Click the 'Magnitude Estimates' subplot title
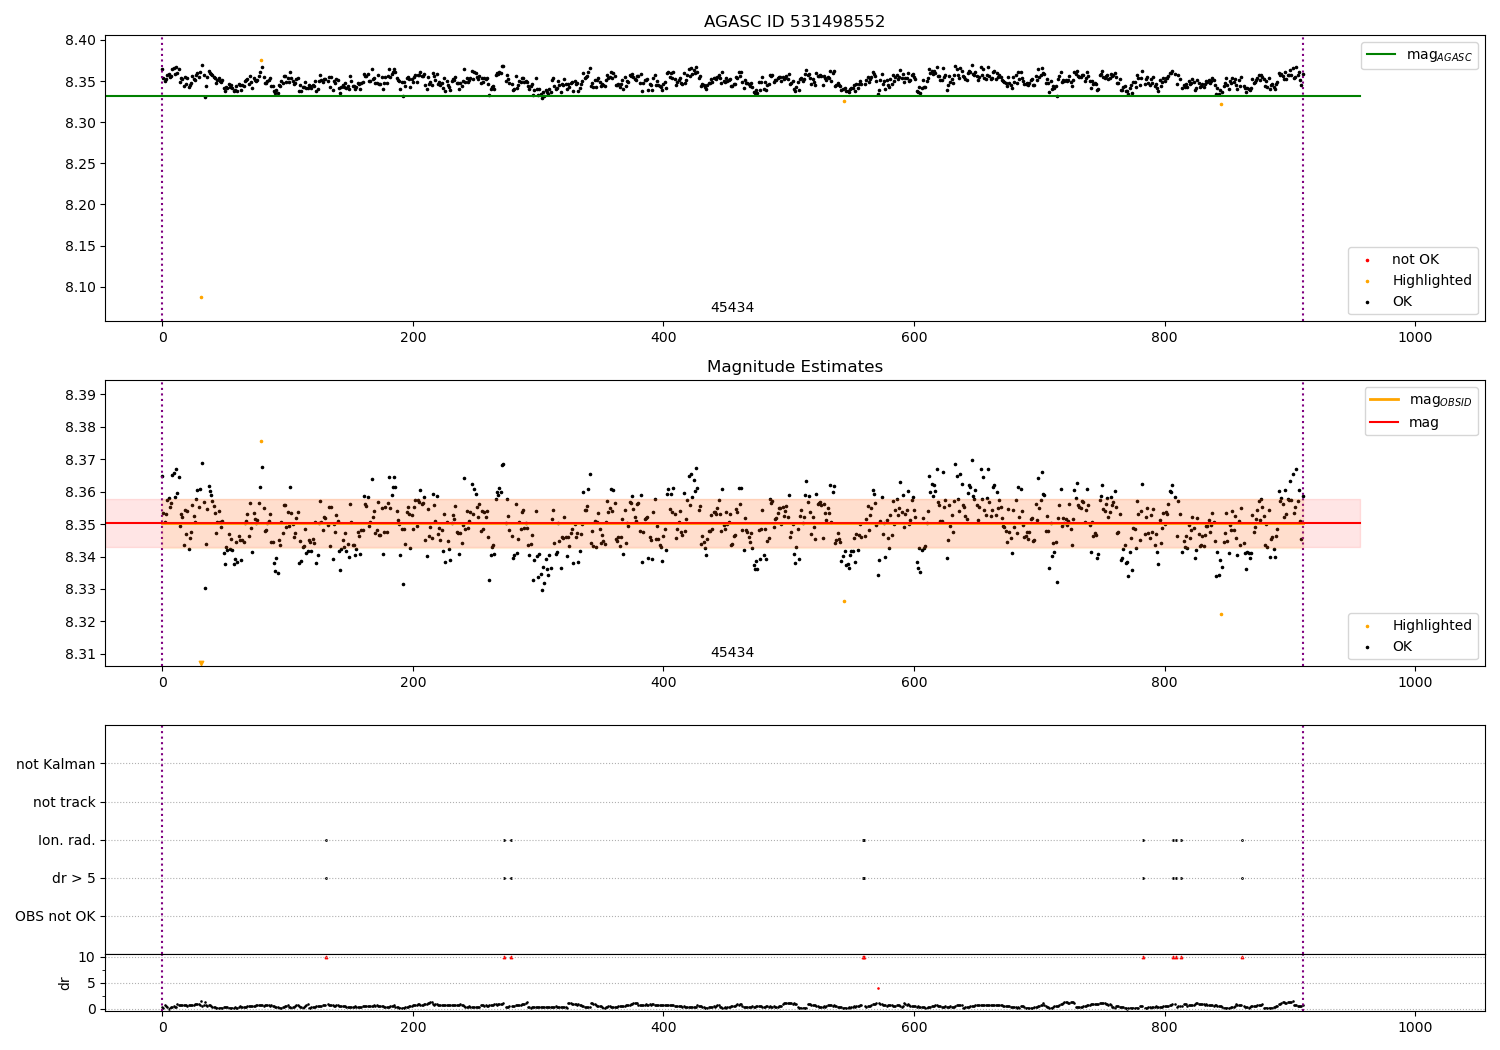Viewport: 1500px width, 1050px height. 794,367
